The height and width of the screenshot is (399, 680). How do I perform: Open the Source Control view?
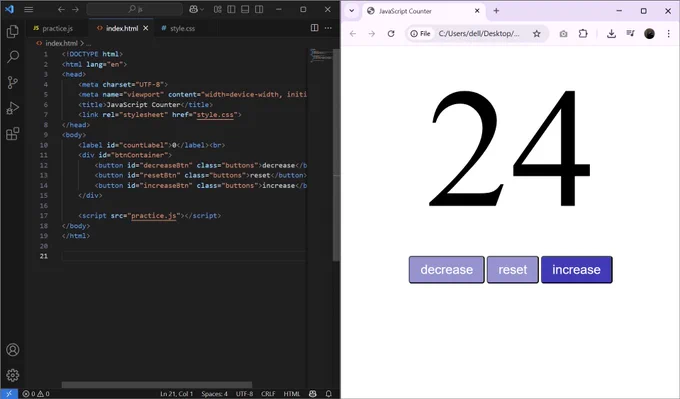13,82
